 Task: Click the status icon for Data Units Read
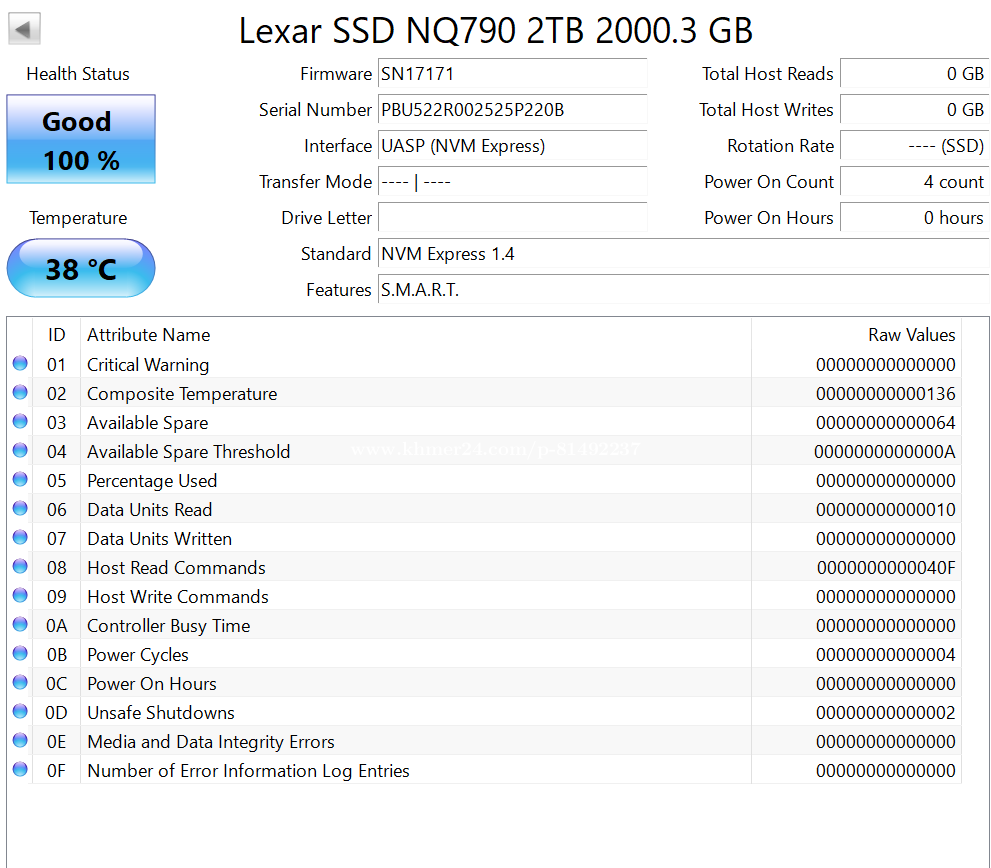[20, 509]
